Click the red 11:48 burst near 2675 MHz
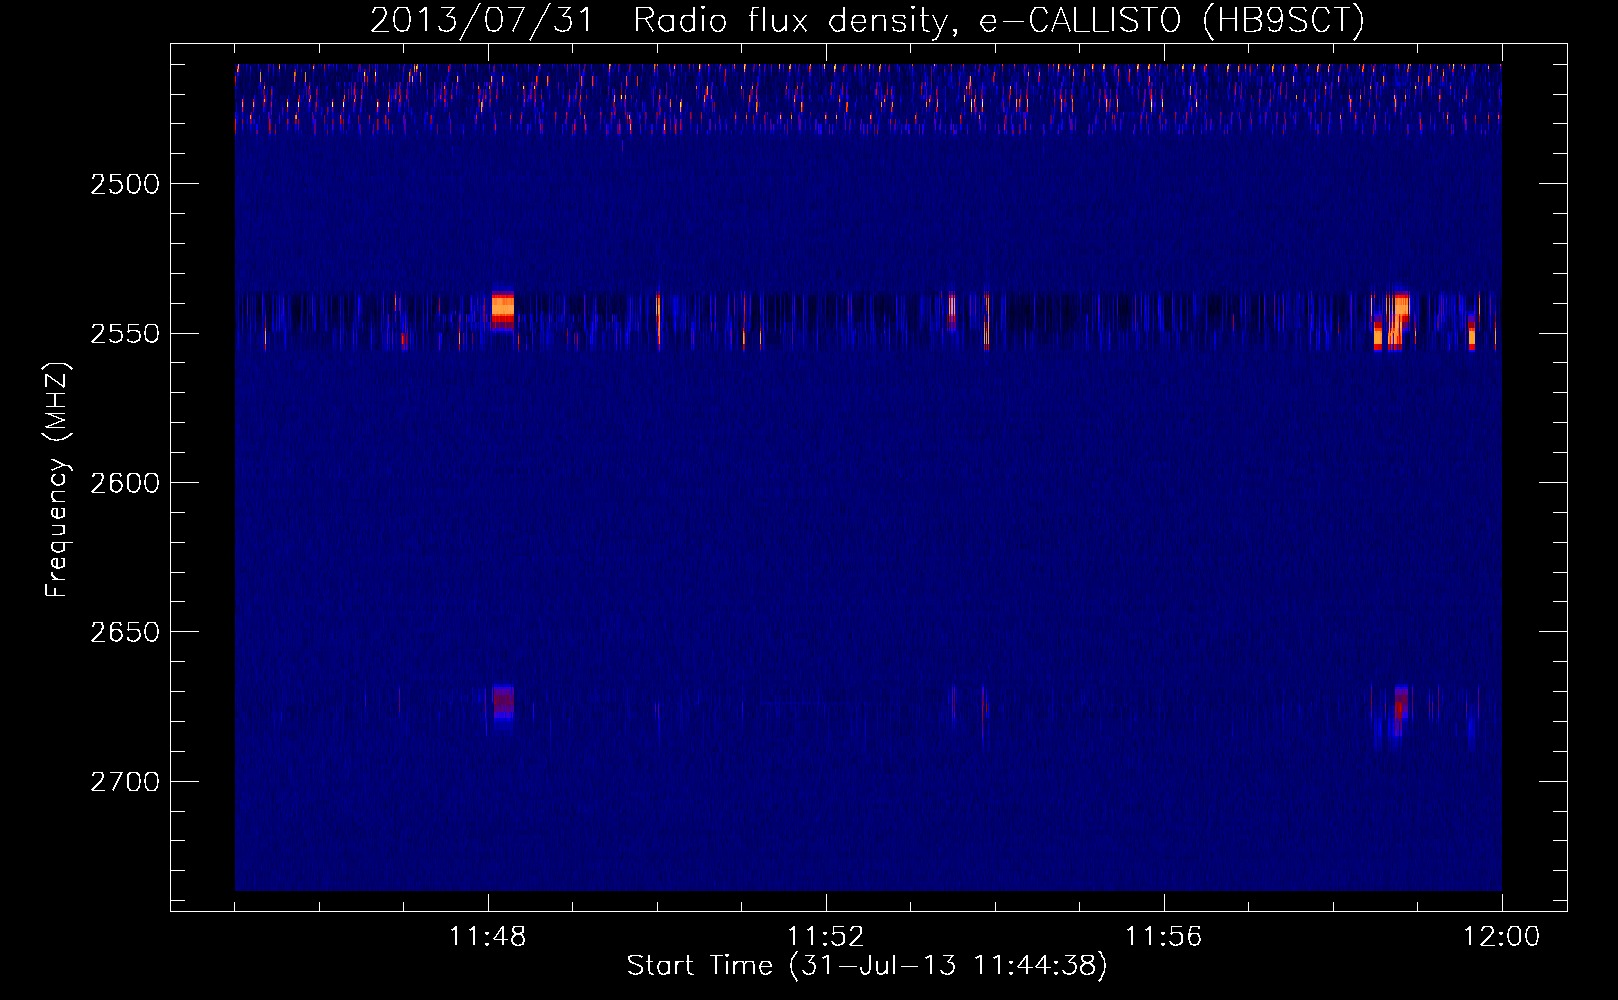The width and height of the screenshot is (1618, 1000). (x=502, y=704)
